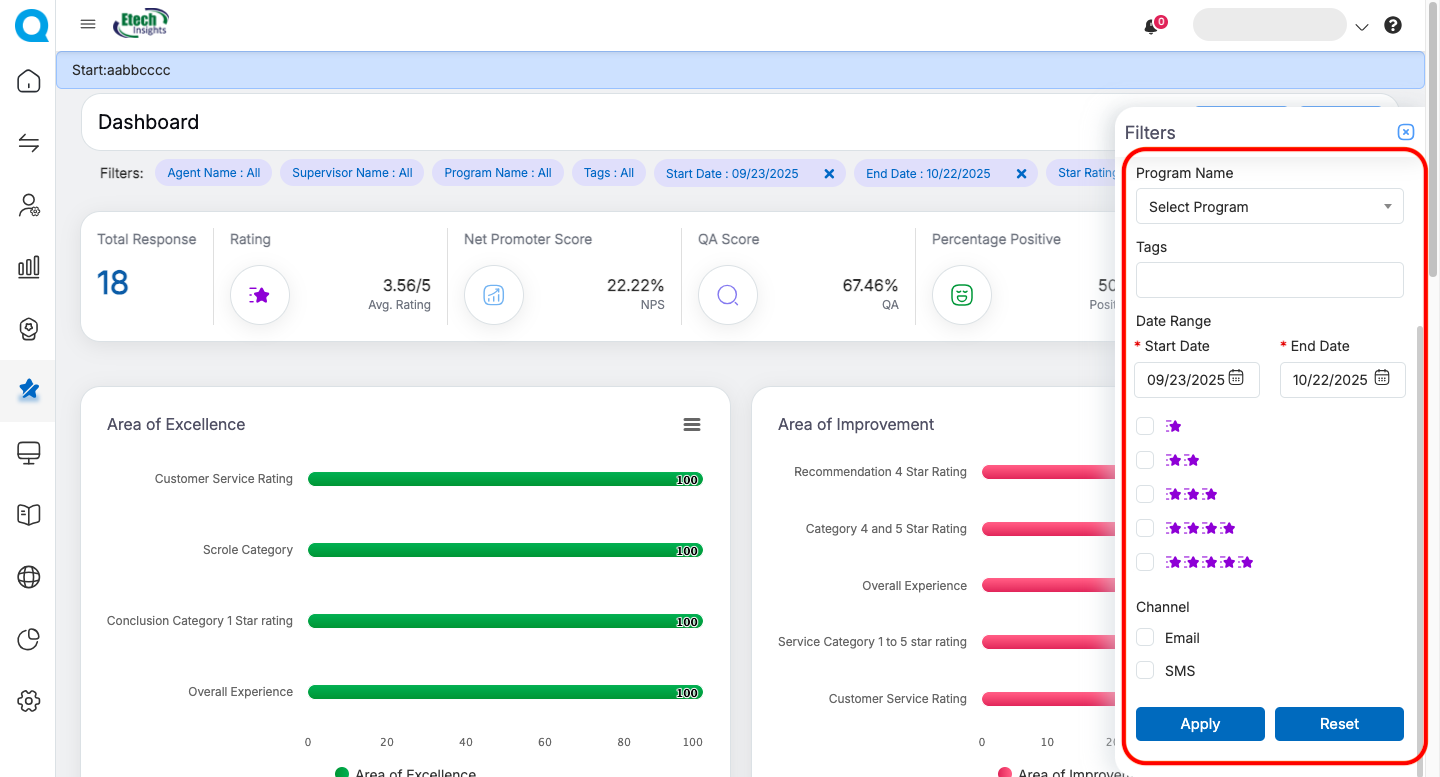Enable the Email channel checkbox
Screen dimensions: 1440x777
1145,637
